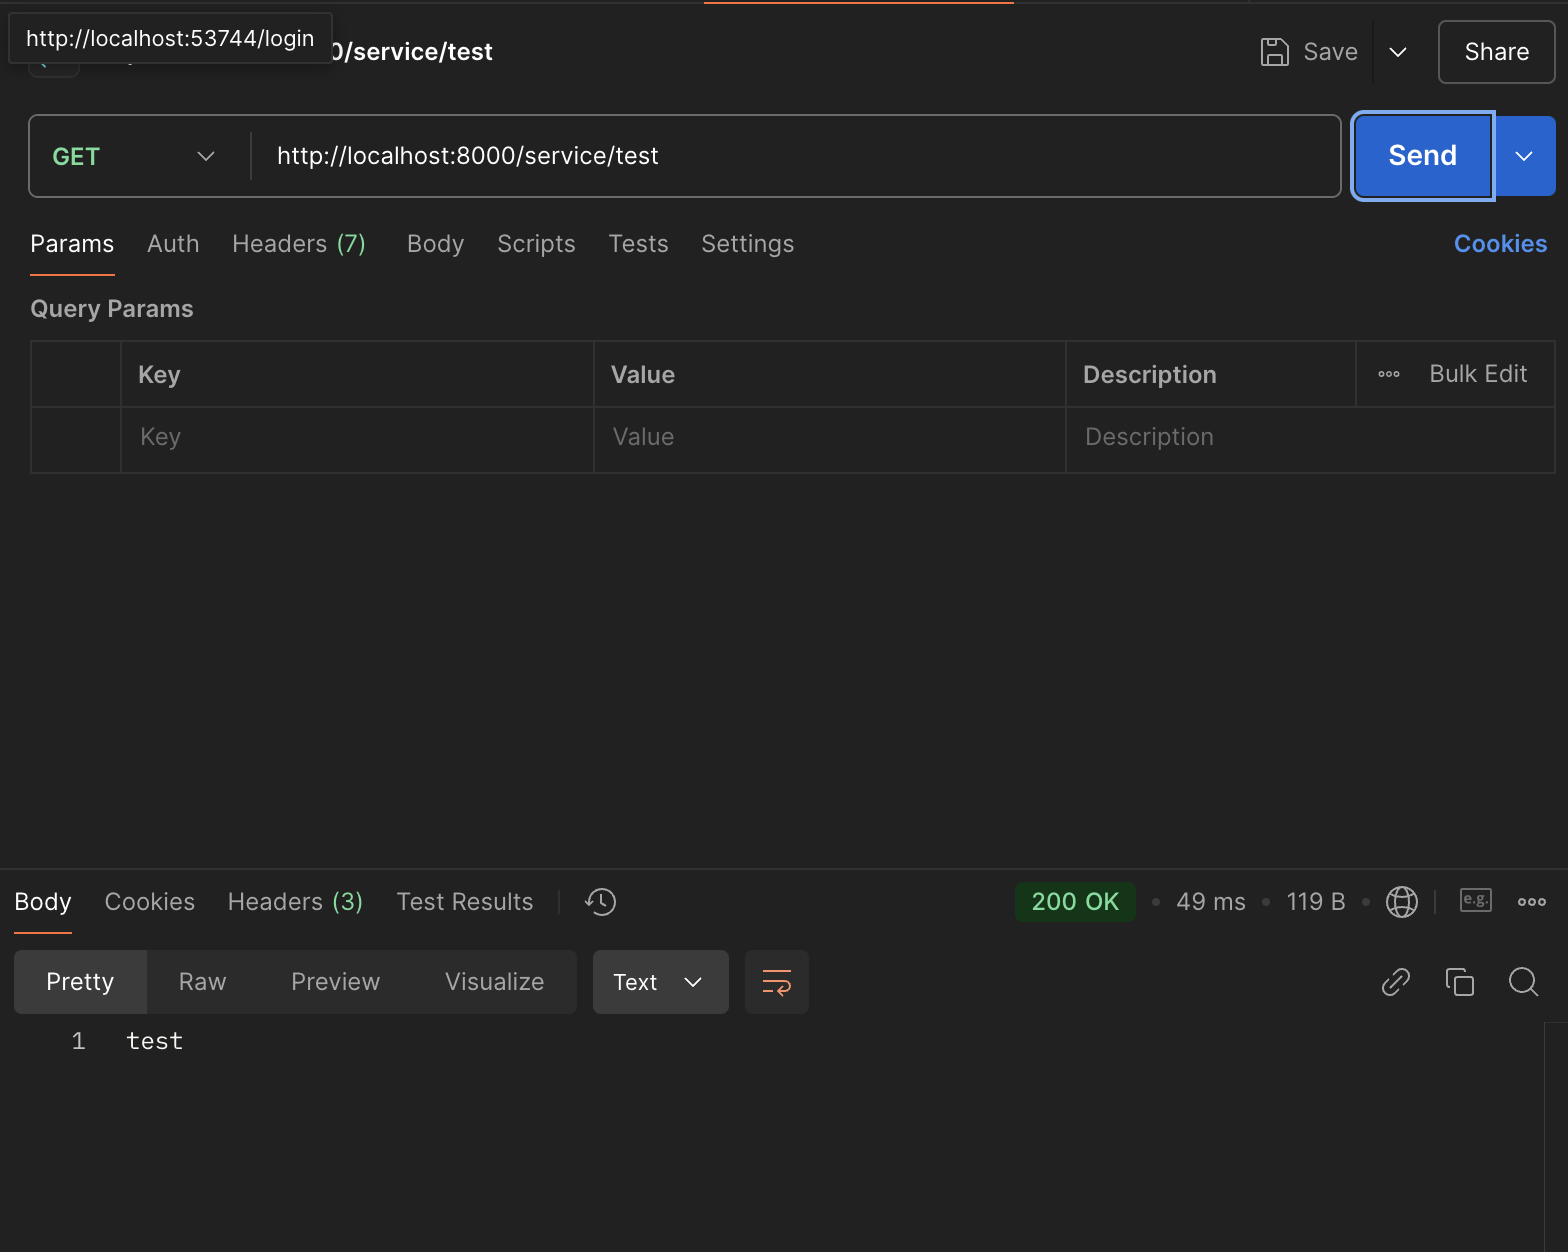Screen dimensions: 1568x1252
Task: Switch to Raw response view
Action: tap(202, 982)
